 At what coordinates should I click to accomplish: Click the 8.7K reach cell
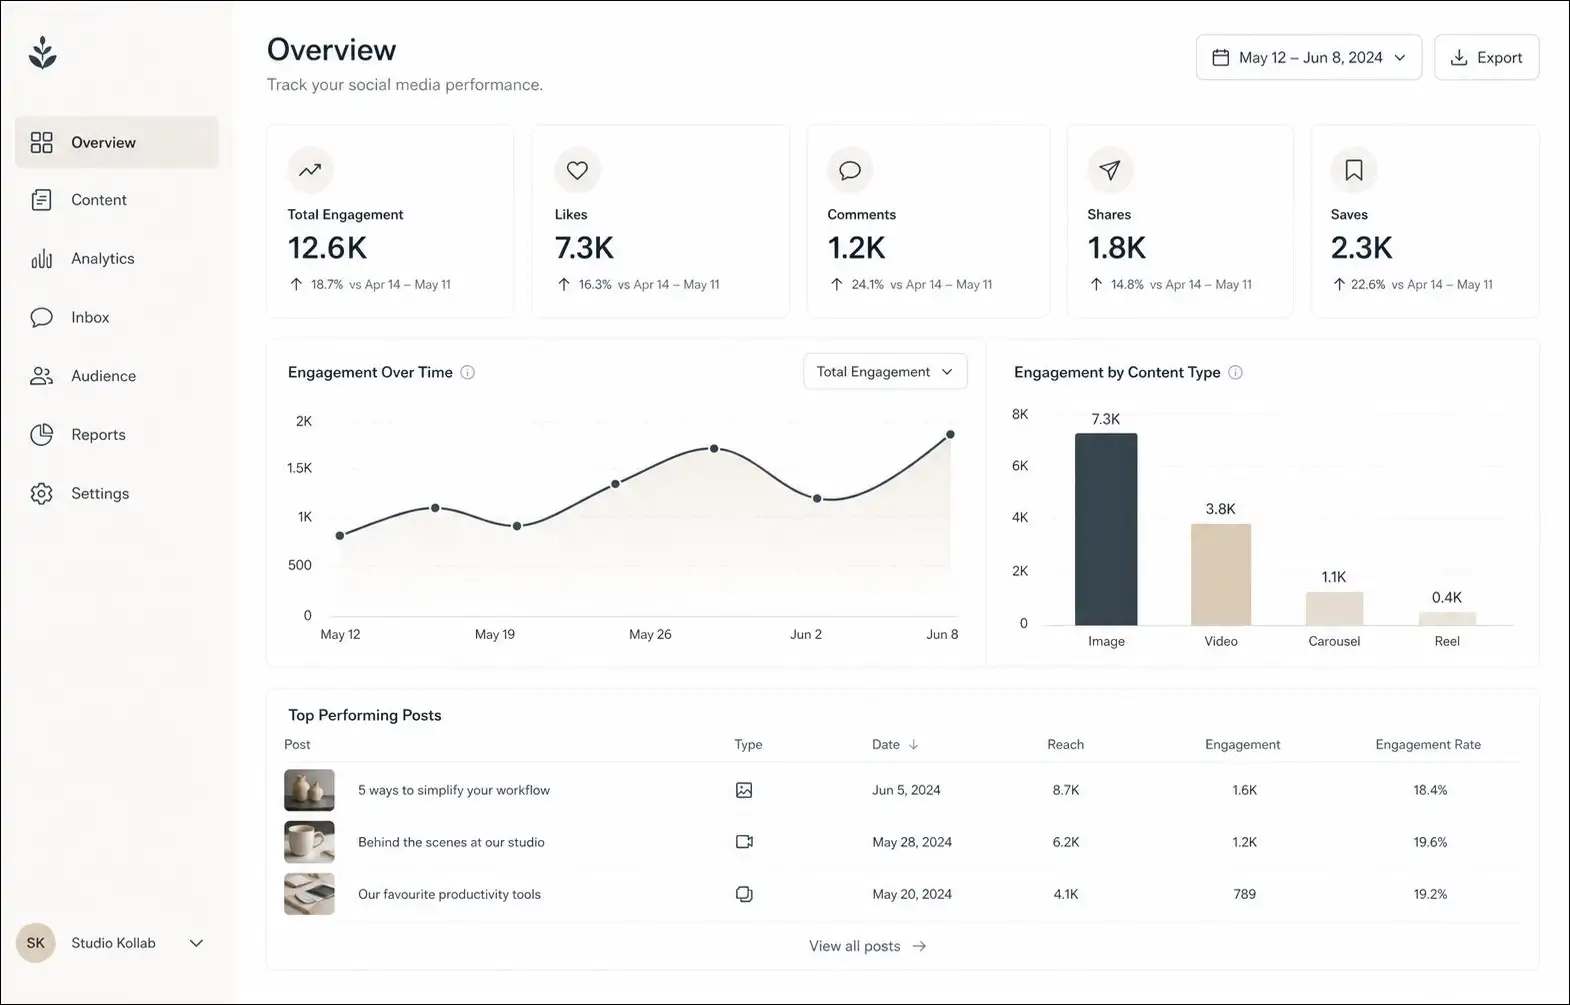point(1066,790)
